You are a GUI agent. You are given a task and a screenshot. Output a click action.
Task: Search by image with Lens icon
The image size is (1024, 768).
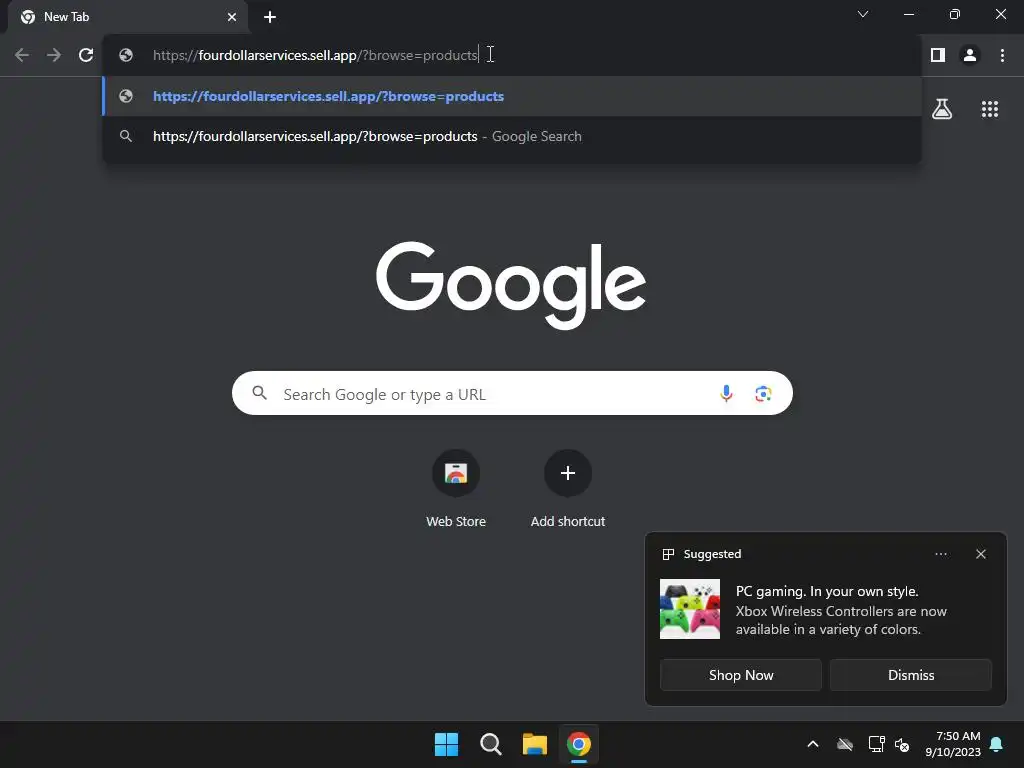pos(763,393)
